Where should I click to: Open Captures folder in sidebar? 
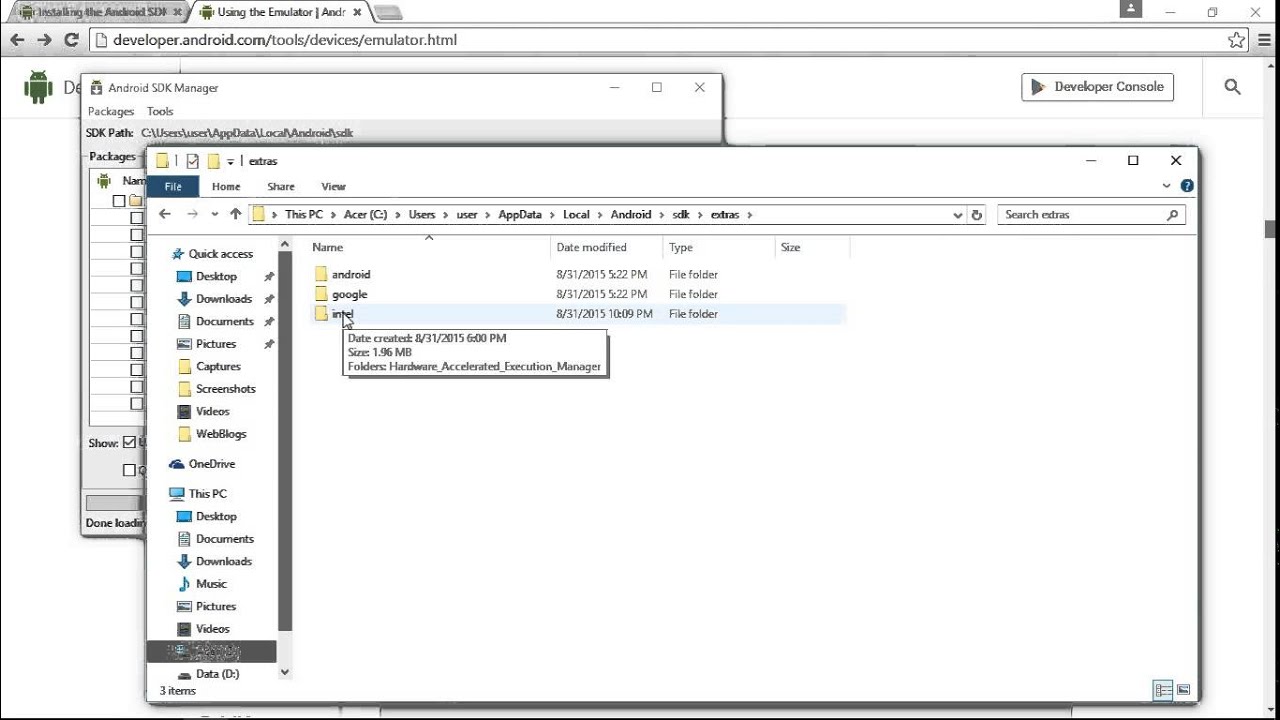pos(218,367)
